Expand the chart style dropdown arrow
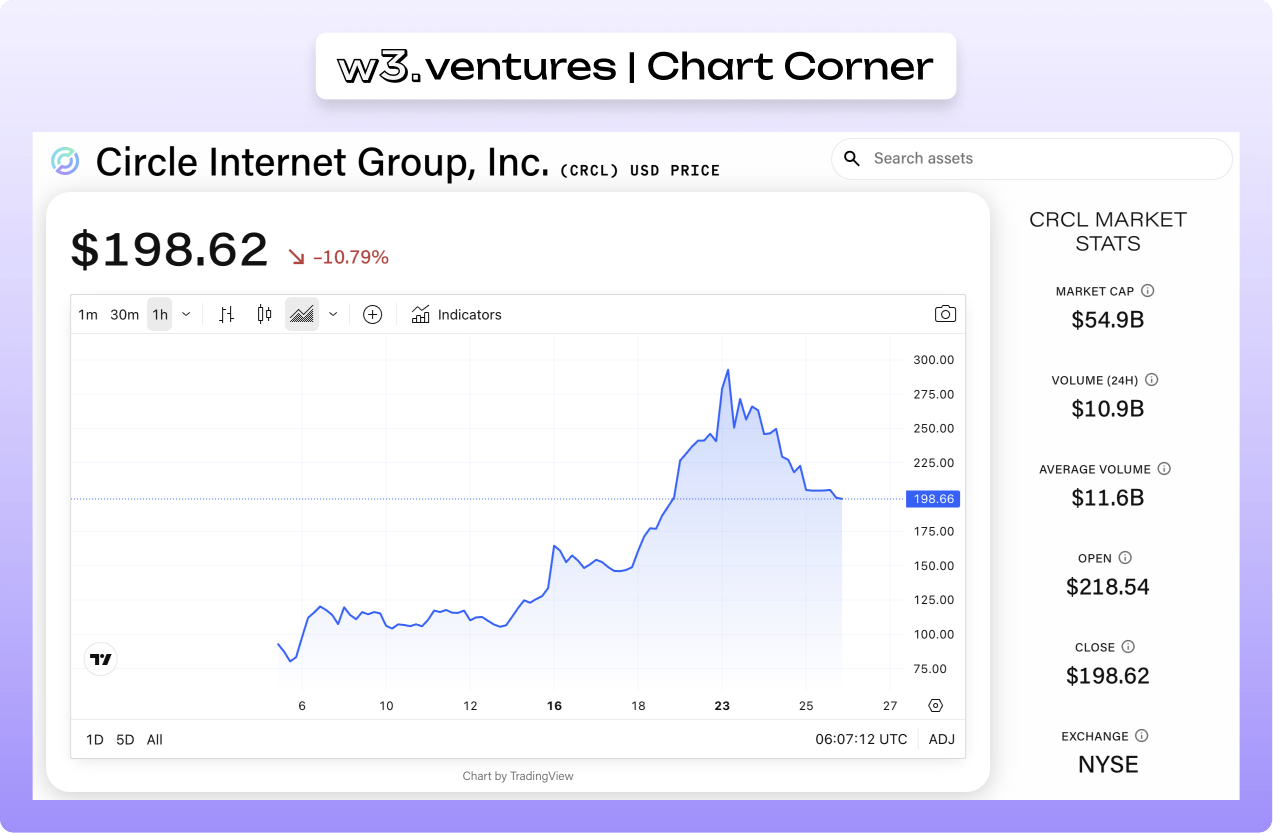Image resolution: width=1273 pixels, height=833 pixels. tap(333, 314)
